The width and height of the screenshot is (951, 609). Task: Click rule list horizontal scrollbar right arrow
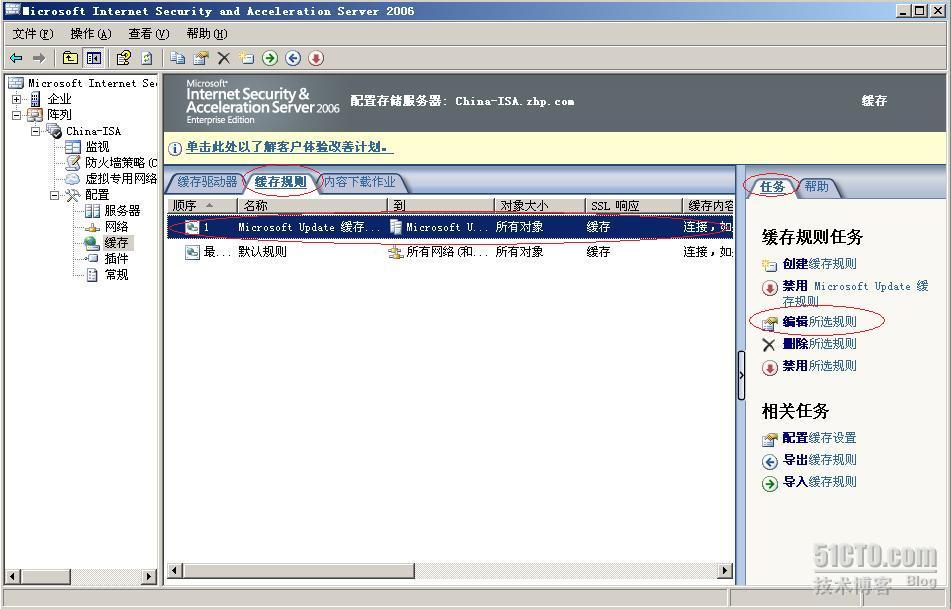tap(725, 570)
